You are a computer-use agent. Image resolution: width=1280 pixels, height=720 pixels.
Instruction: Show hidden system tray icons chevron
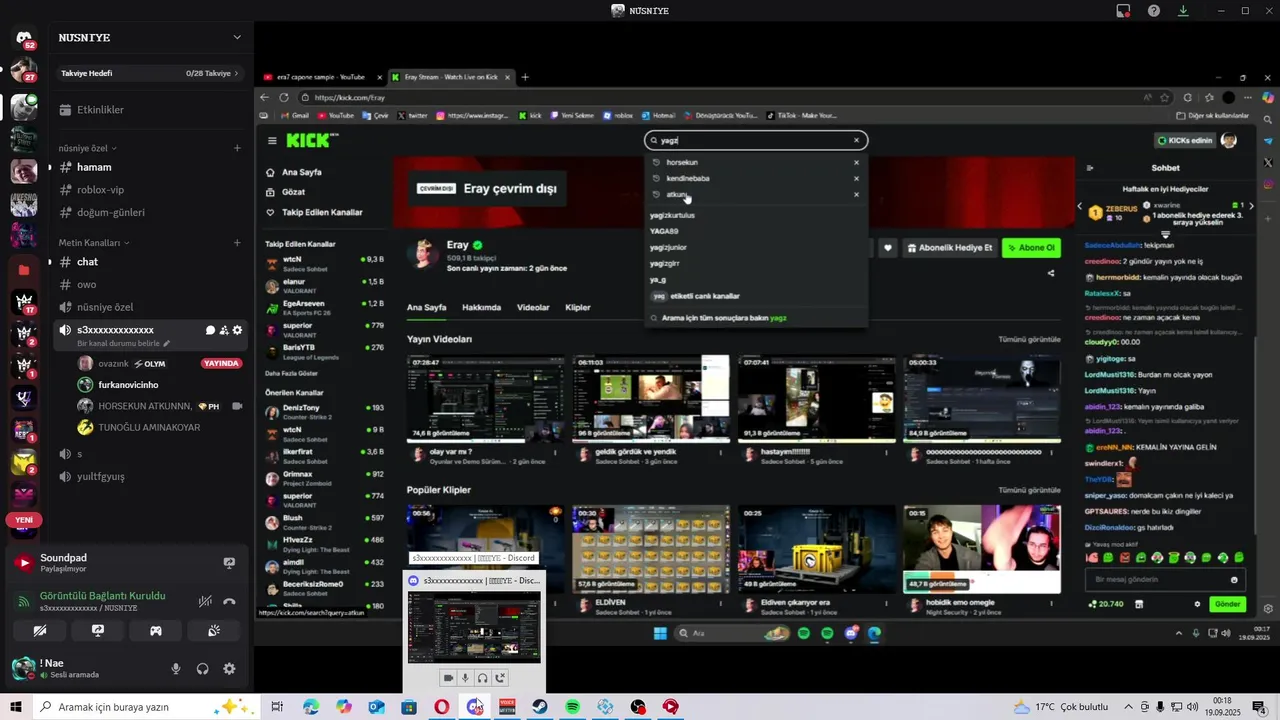point(1129,707)
